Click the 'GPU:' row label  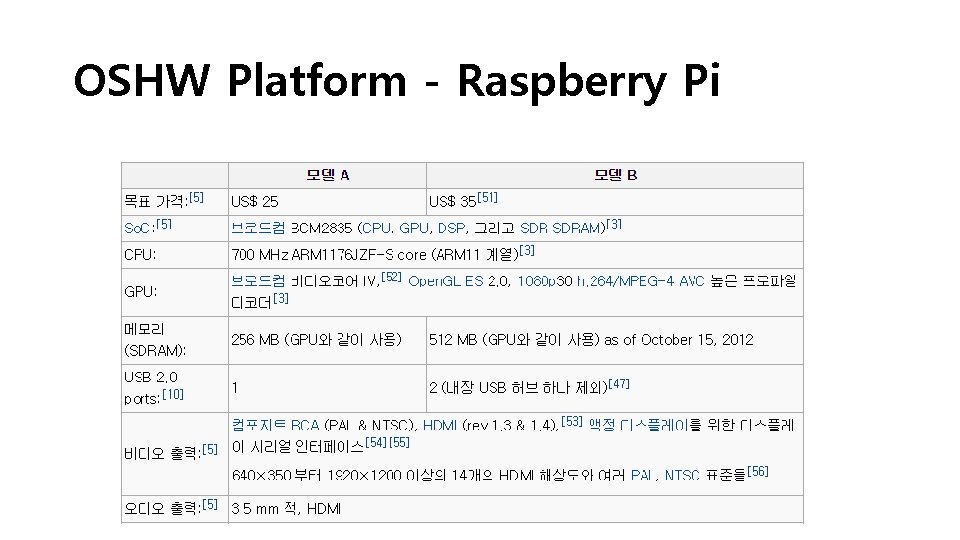pos(141,292)
